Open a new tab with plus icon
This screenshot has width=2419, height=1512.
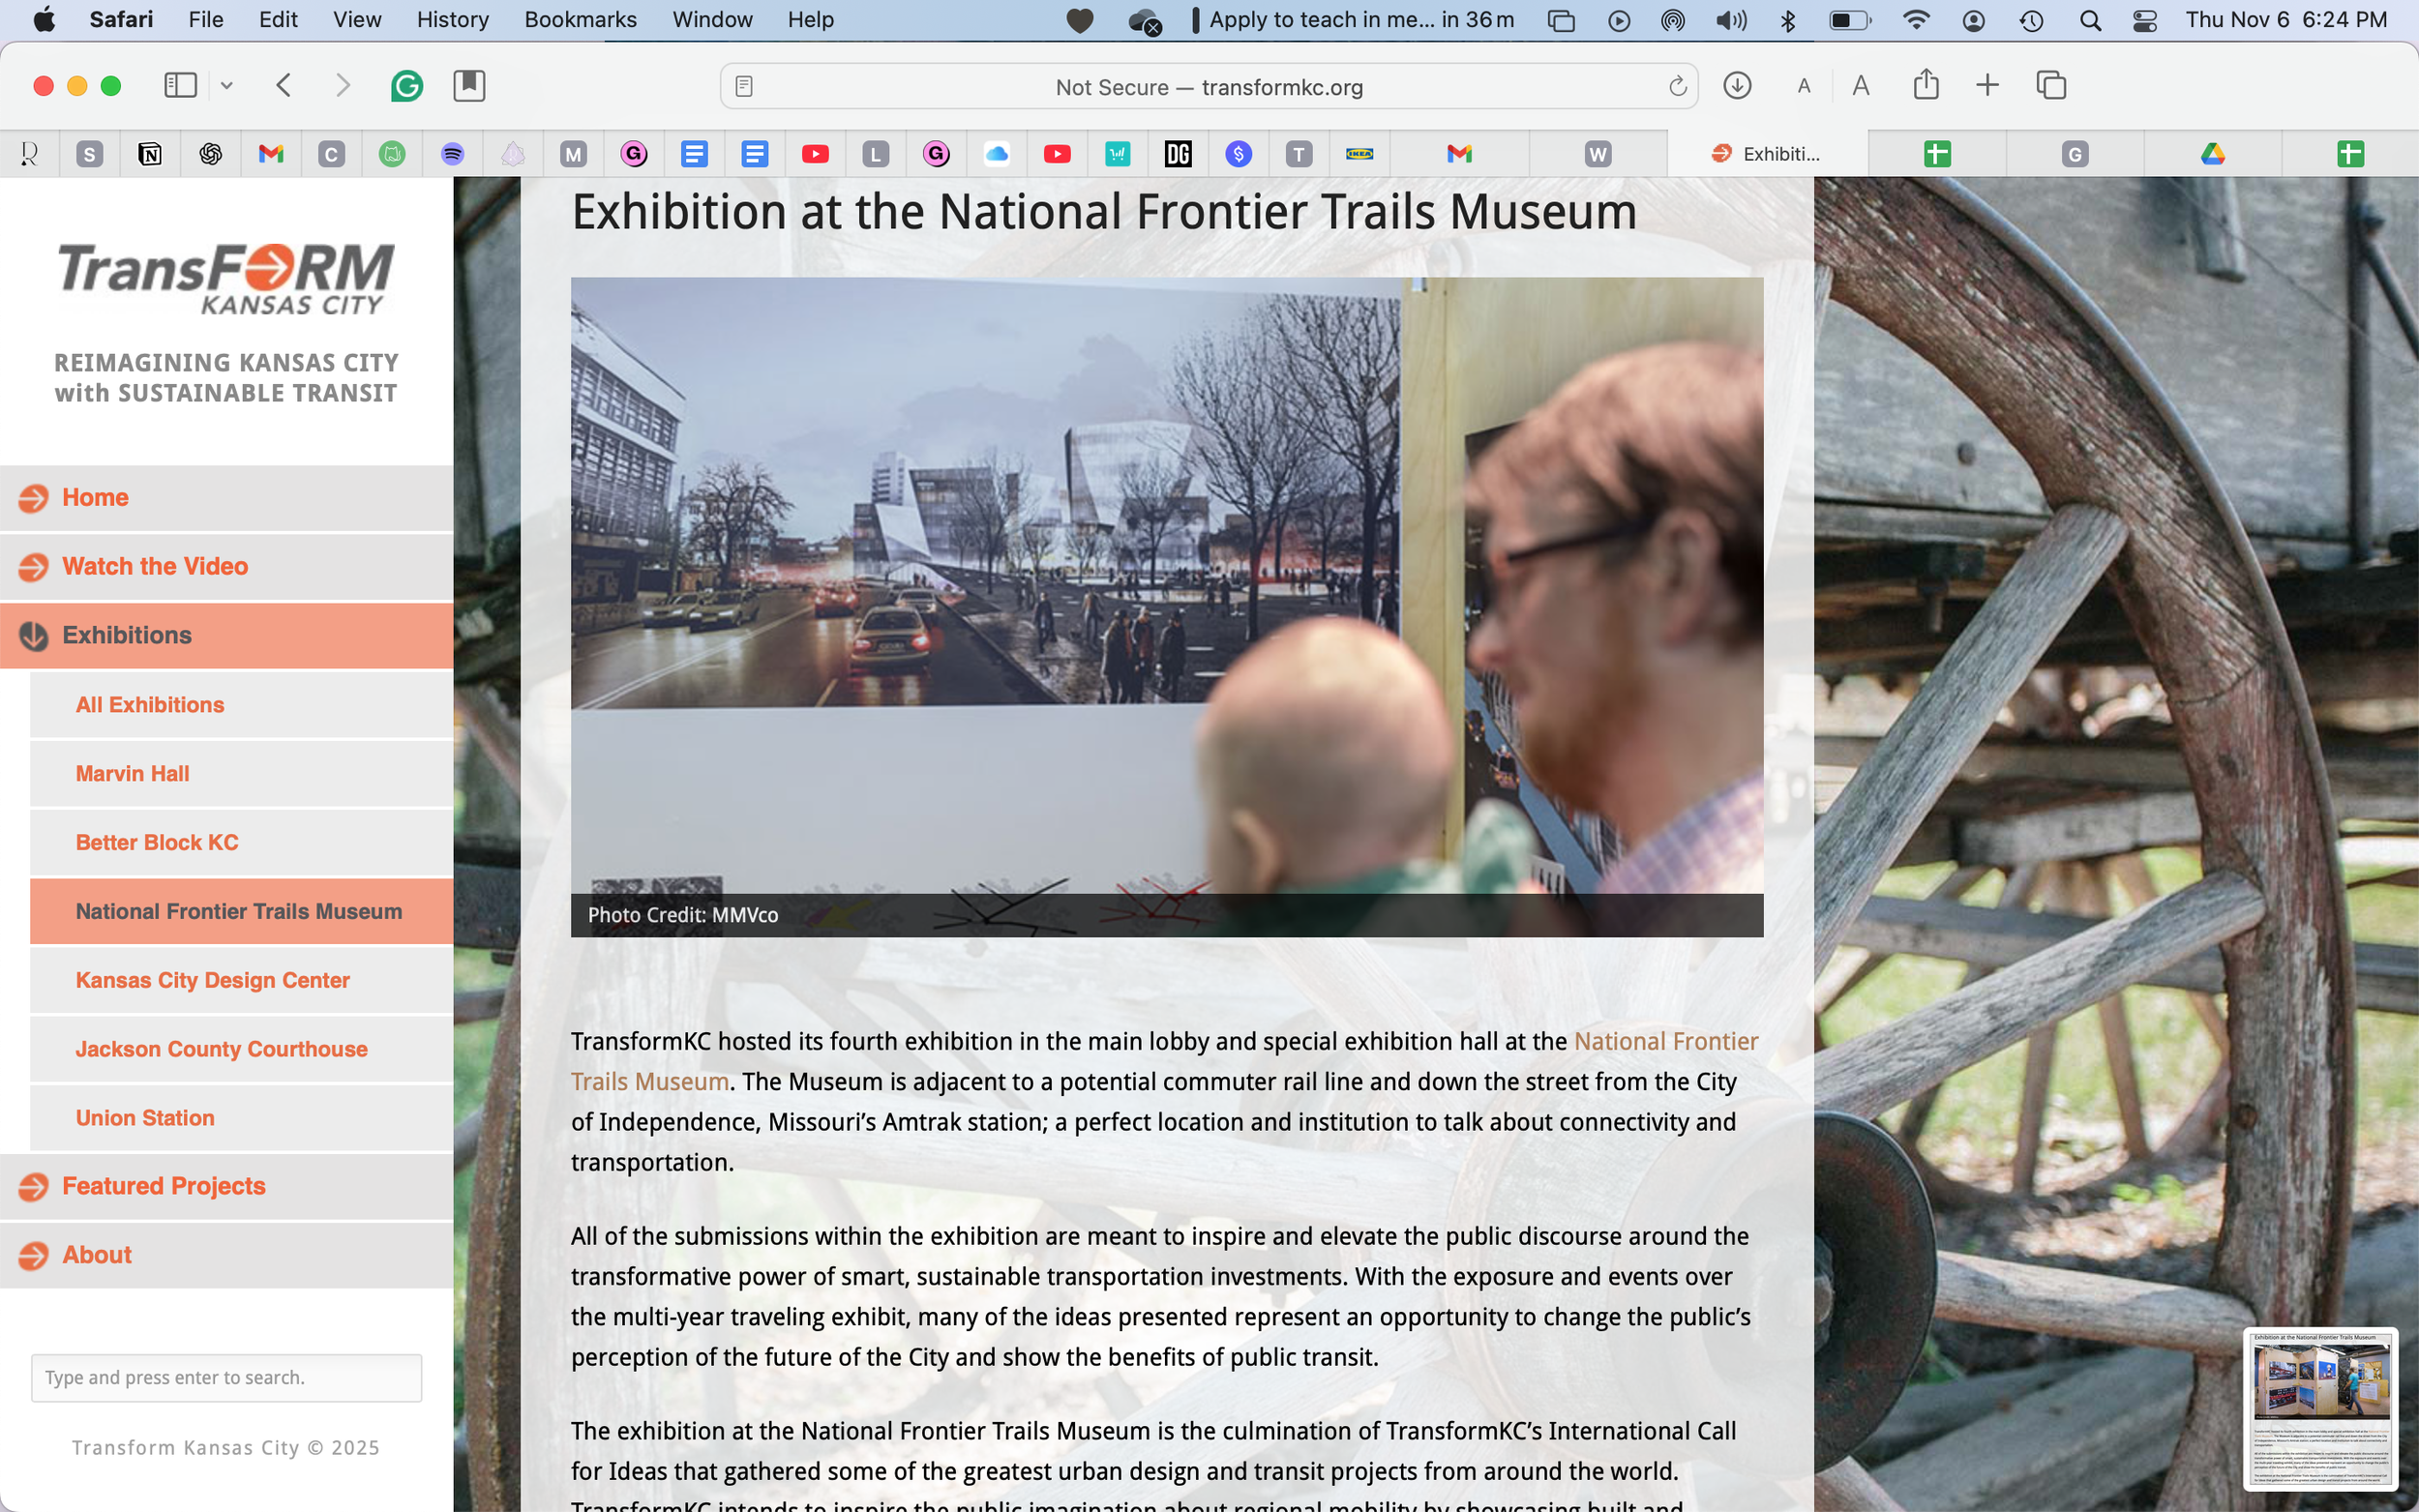coord(1987,86)
